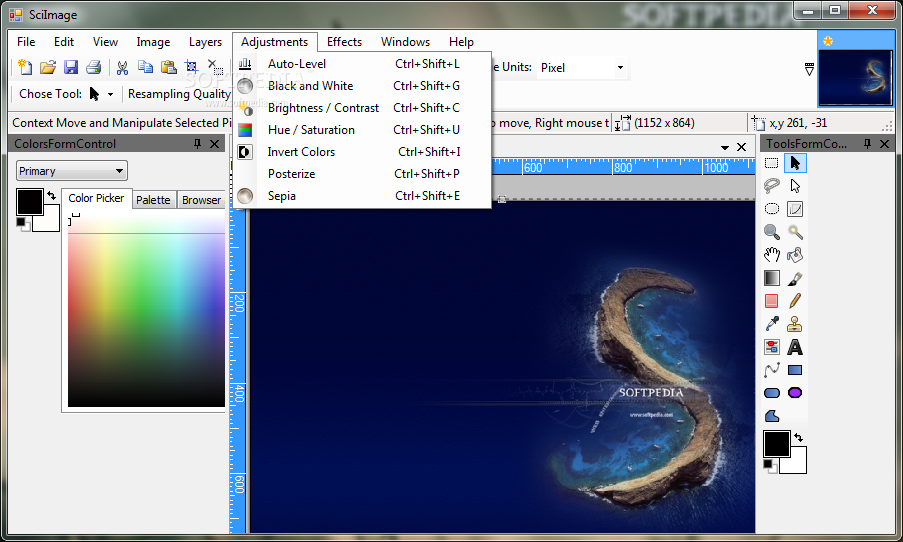Select the Recolor tool
The image size is (903, 542).
pyautogui.click(x=772, y=347)
